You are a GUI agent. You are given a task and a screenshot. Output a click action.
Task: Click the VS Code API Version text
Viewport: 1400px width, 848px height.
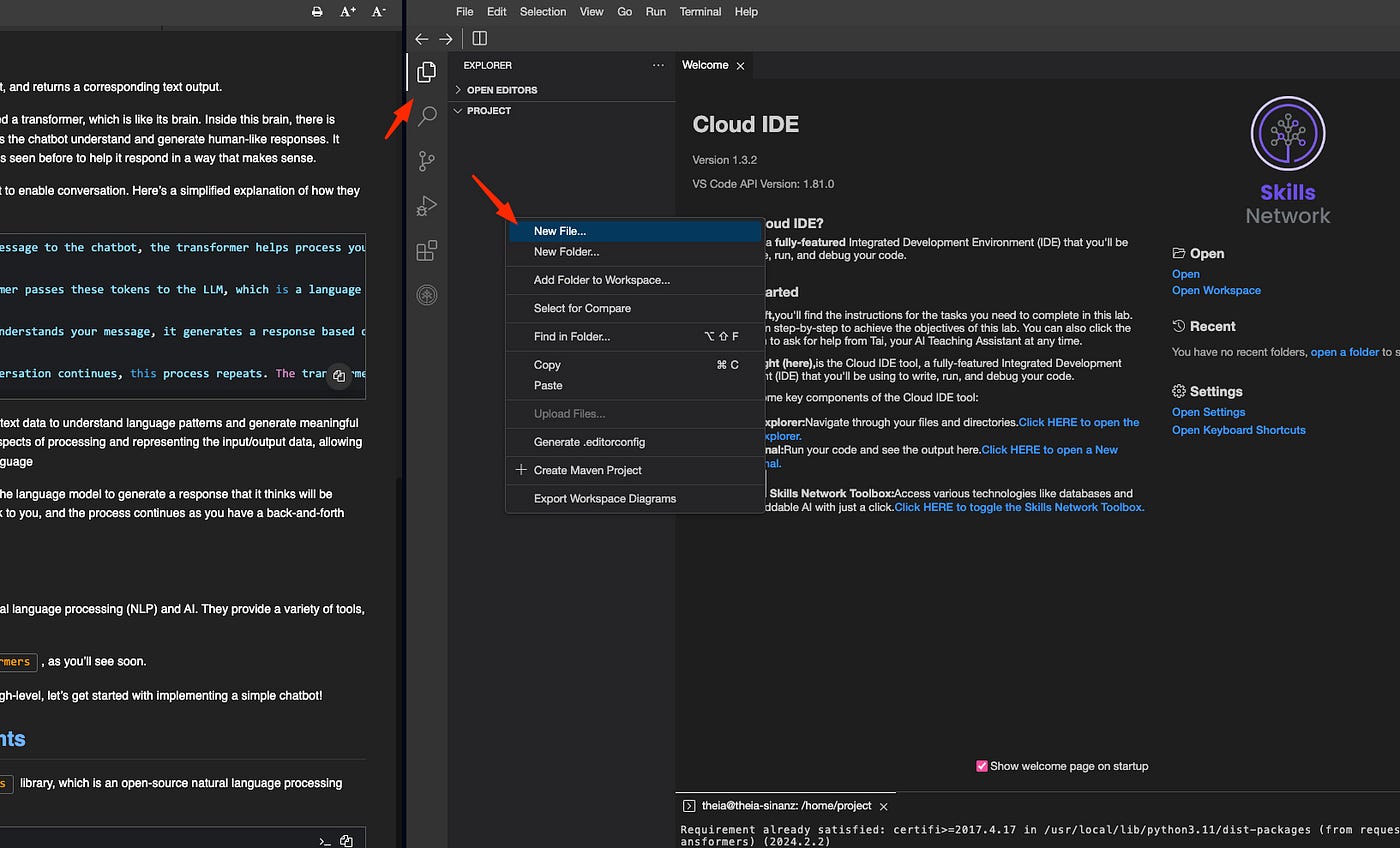[x=763, y=184]
